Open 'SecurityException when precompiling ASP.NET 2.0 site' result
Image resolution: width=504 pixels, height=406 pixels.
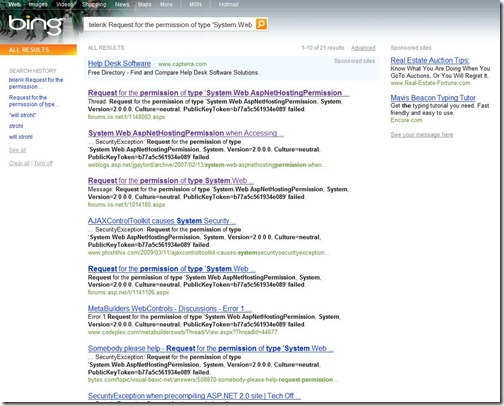pyautogui.click(x=194, y=396)
